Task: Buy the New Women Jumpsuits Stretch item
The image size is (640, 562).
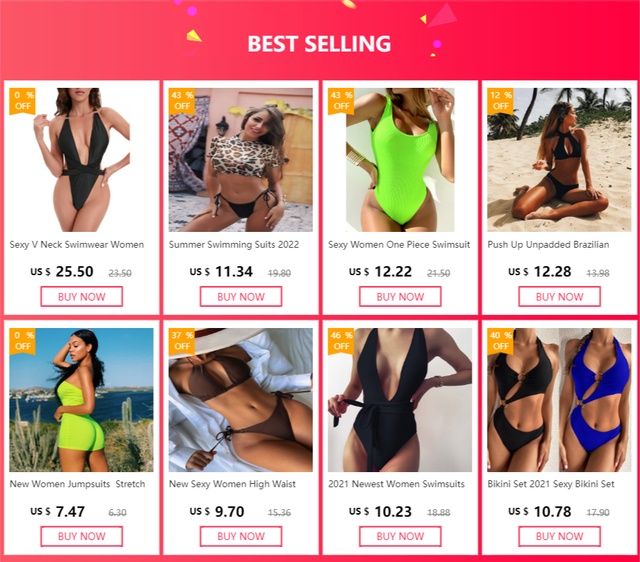Action: pos(82,536)
